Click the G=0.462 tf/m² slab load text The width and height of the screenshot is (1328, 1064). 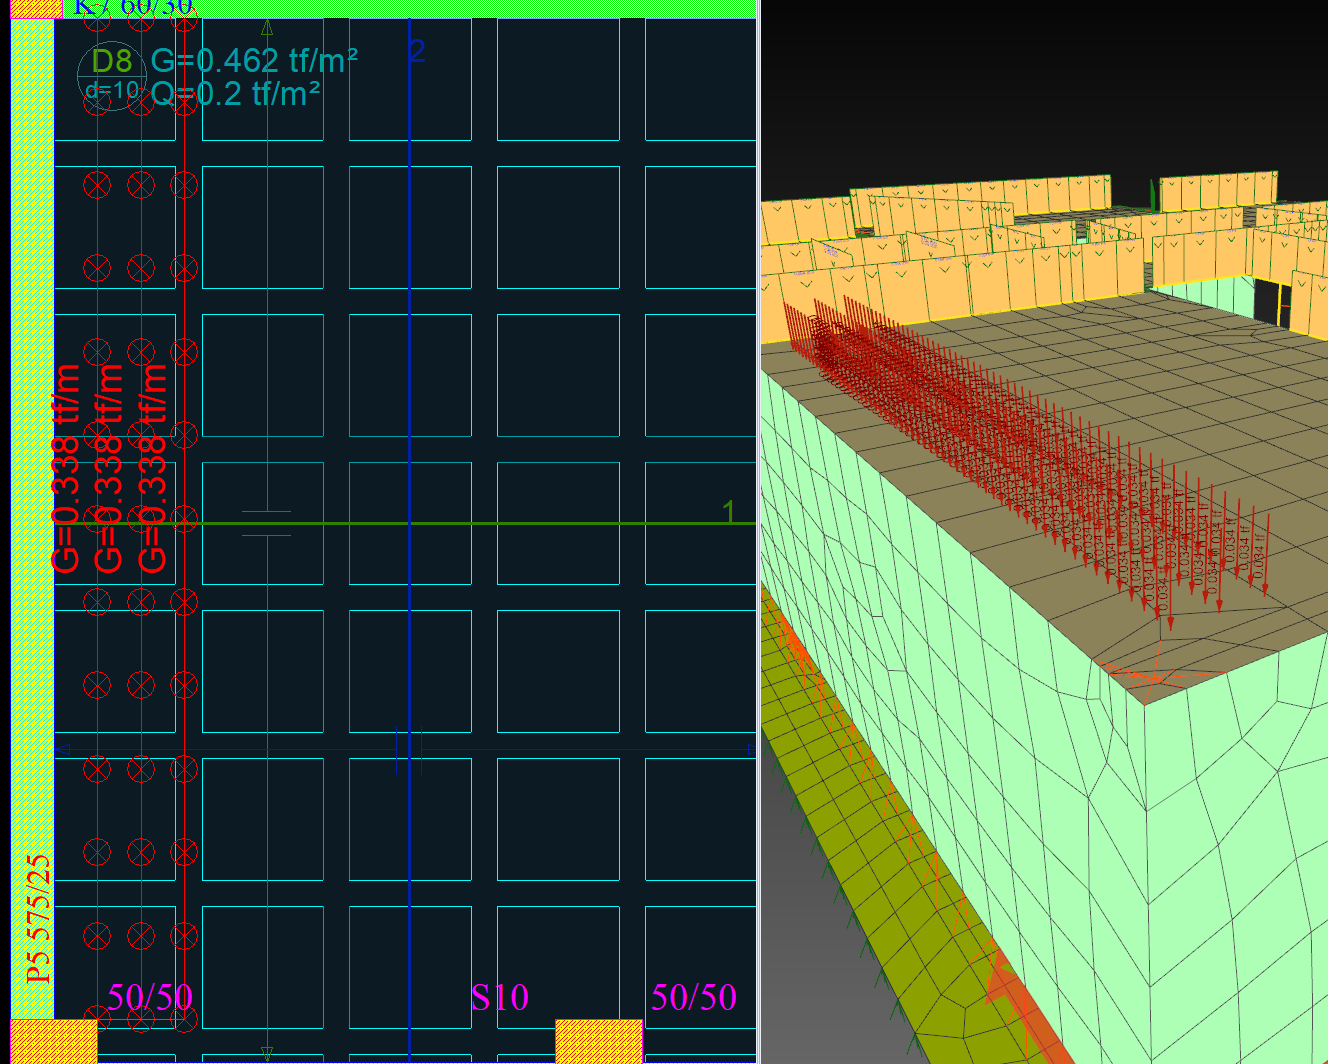[254, 61]
